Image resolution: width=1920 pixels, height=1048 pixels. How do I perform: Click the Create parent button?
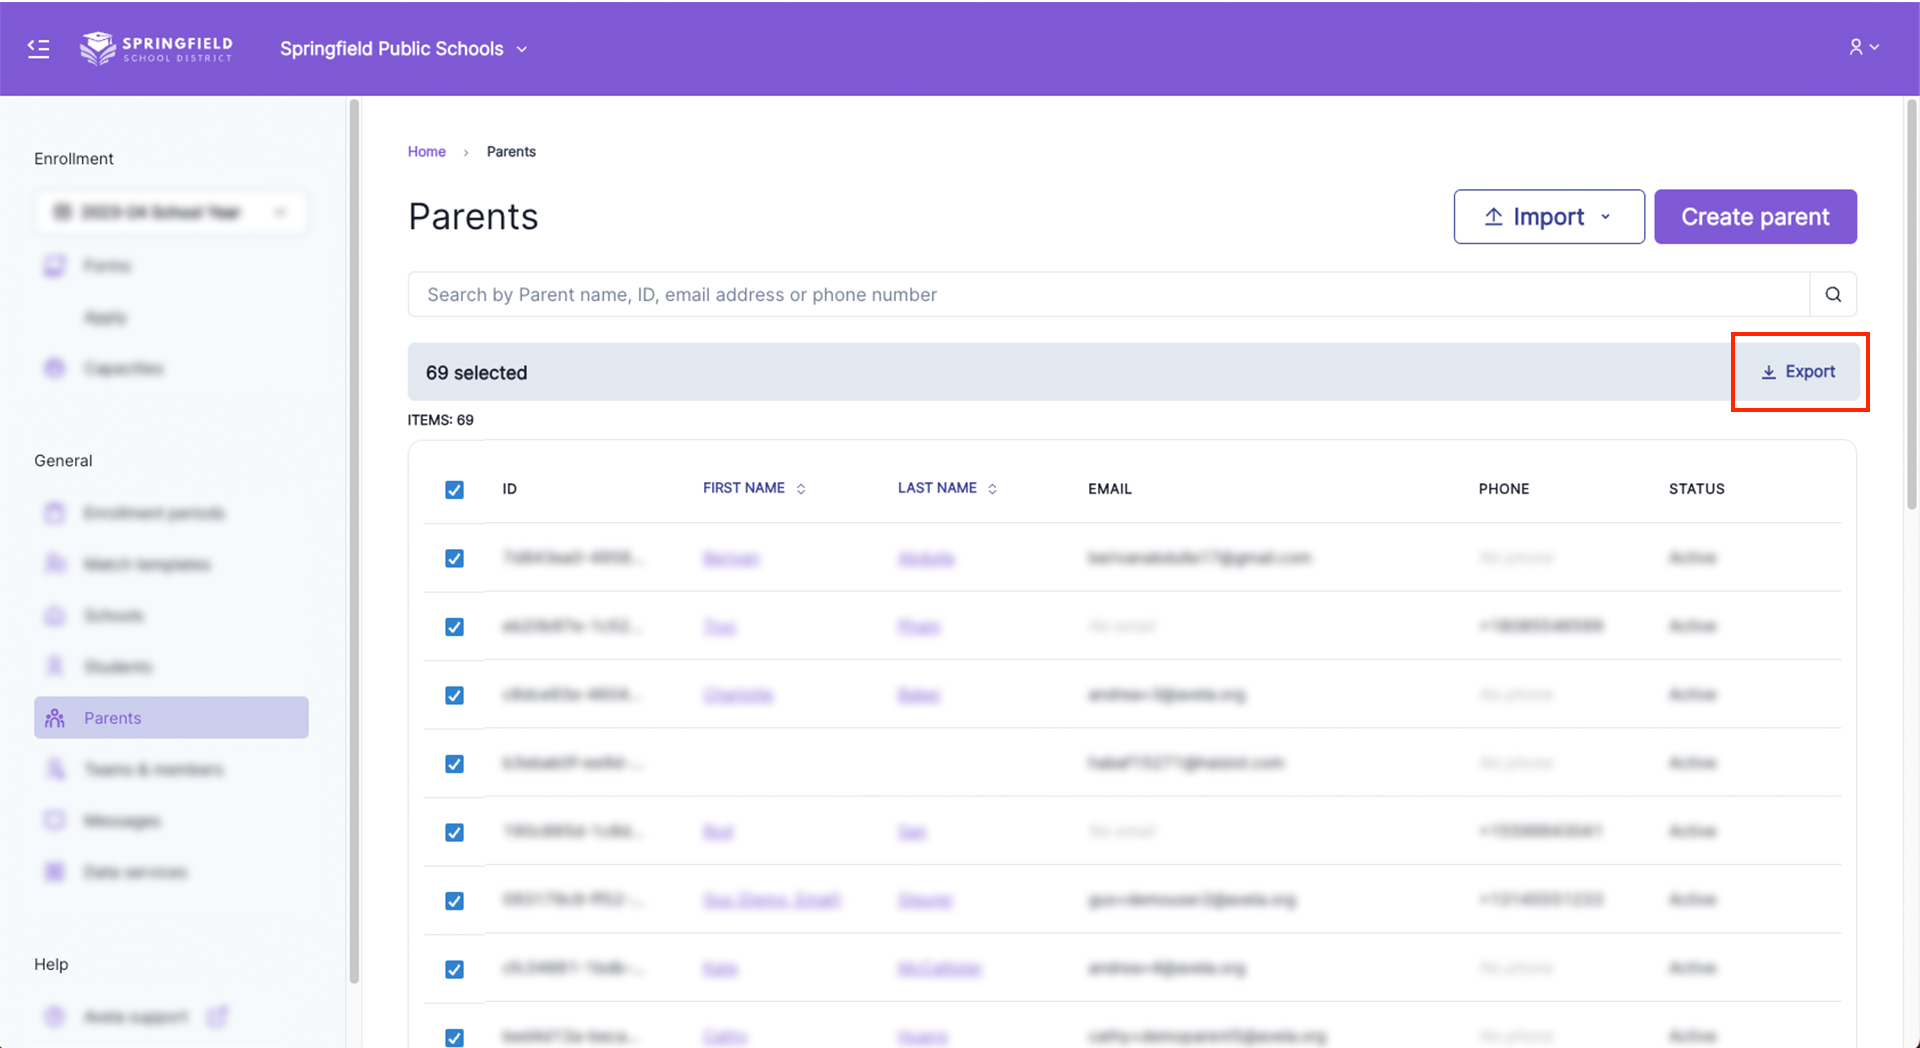(1754, 217)
